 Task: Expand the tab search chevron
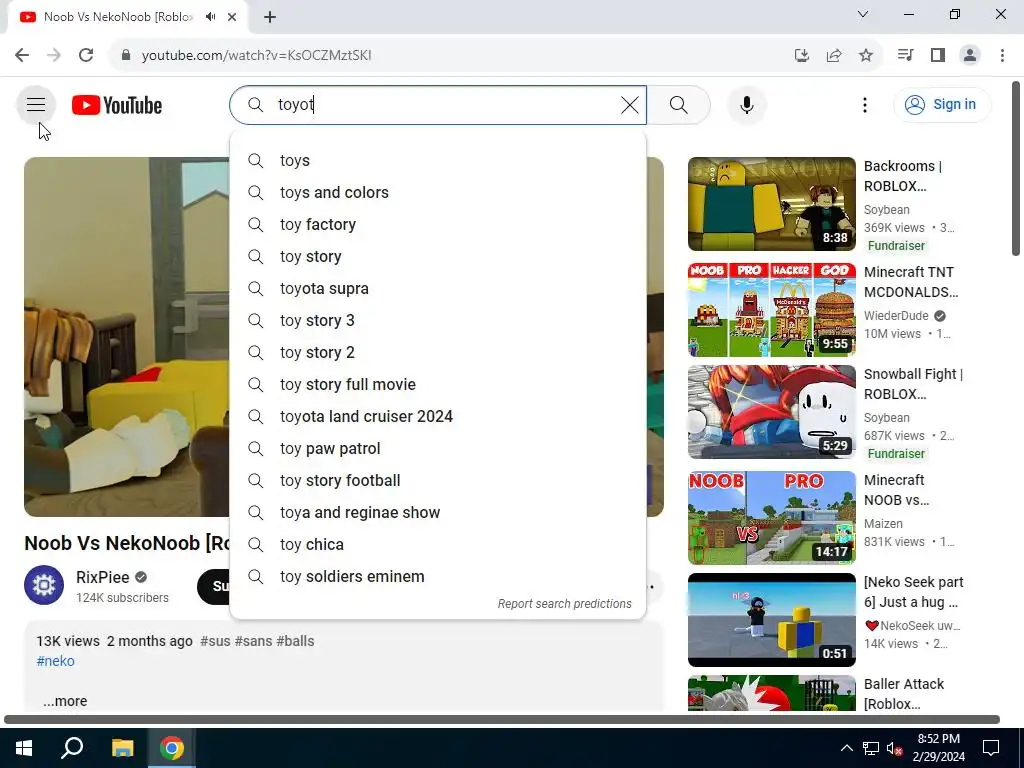(863, 14)
